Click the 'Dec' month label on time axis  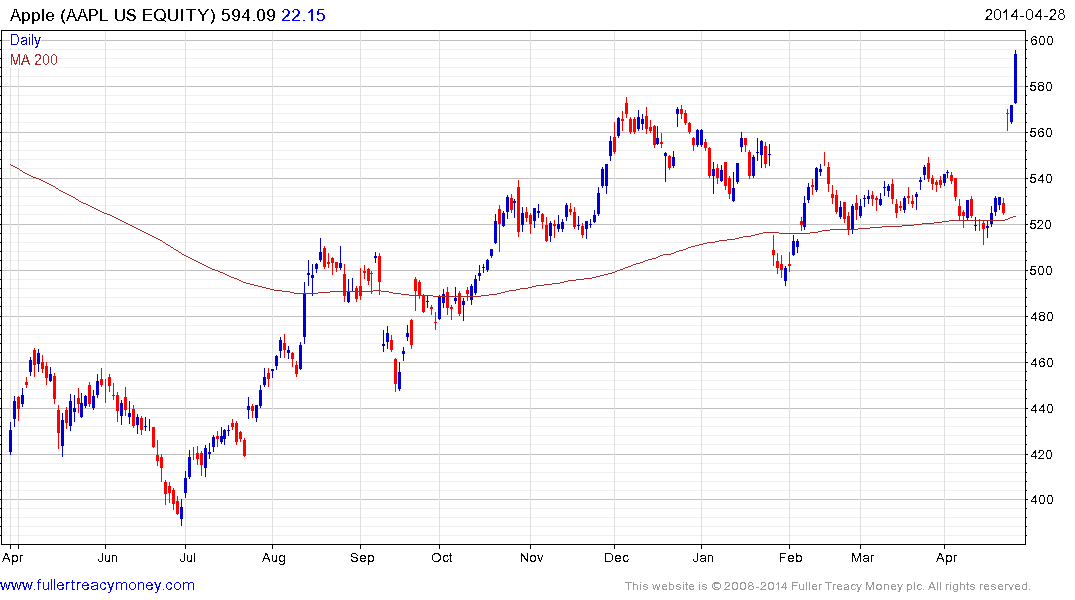[x=616, y=557]
